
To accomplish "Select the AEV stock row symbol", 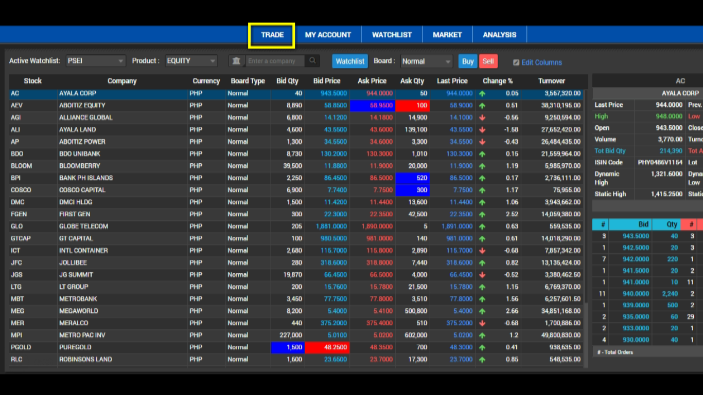I will click(17, 105).
